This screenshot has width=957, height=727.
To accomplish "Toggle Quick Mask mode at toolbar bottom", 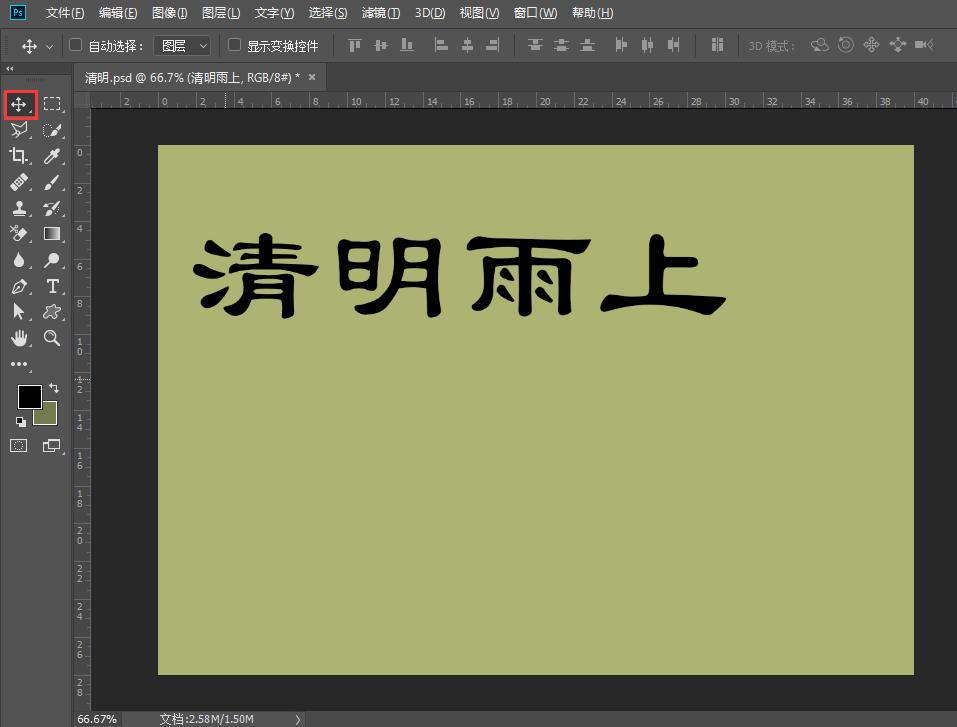I will [x=18, y=445].
